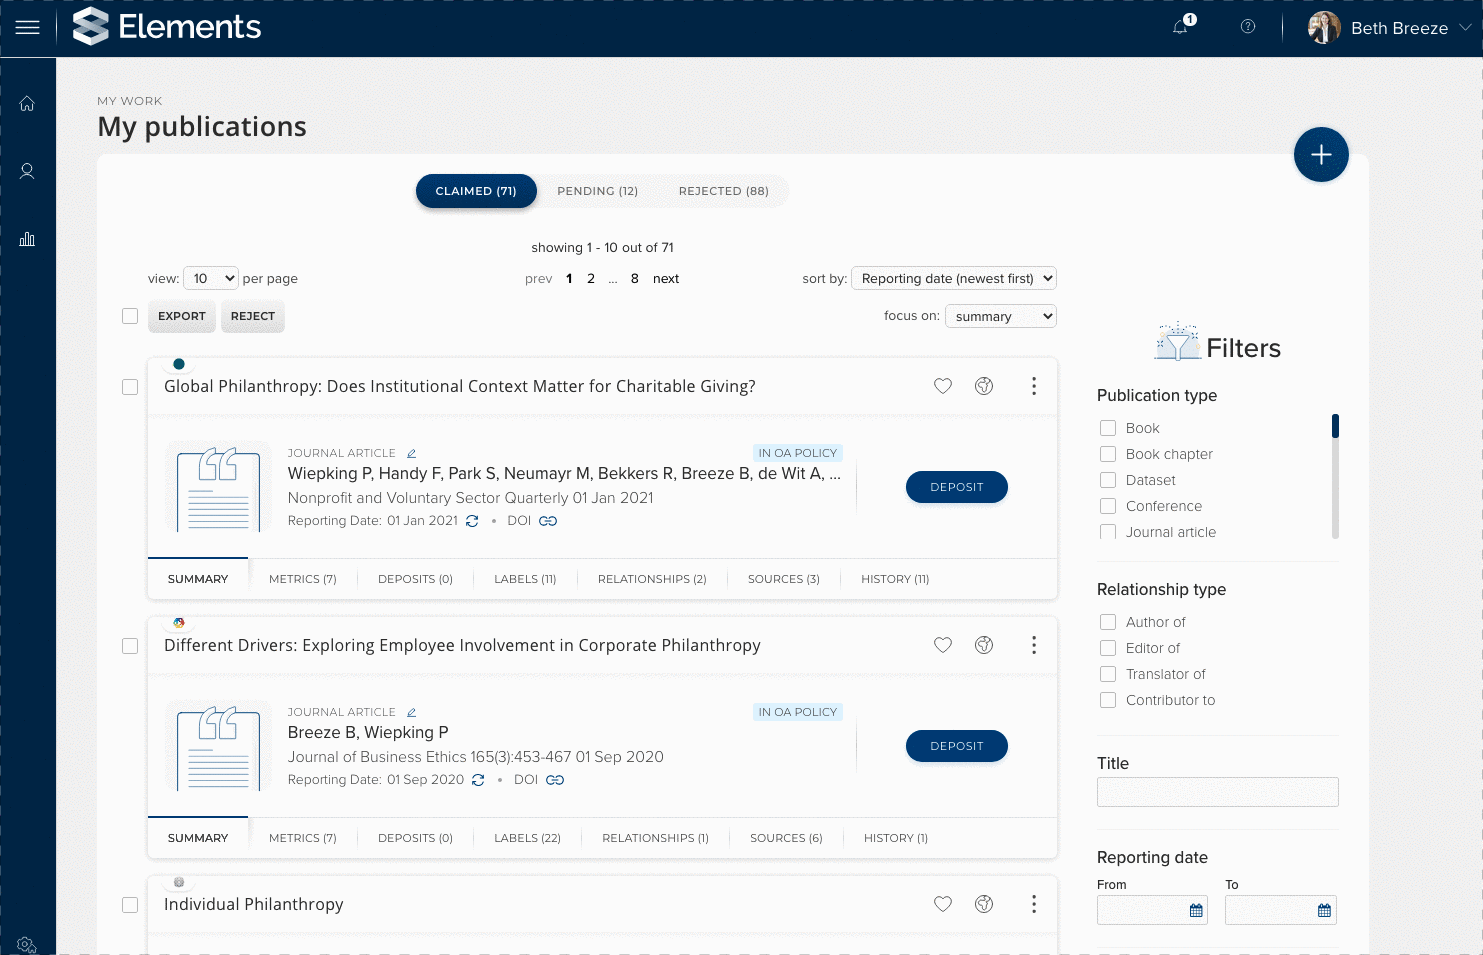The image size is (1483, 955).
Task: Favourite the Global Philanthropy publication with heart
Action: point(943,386)
